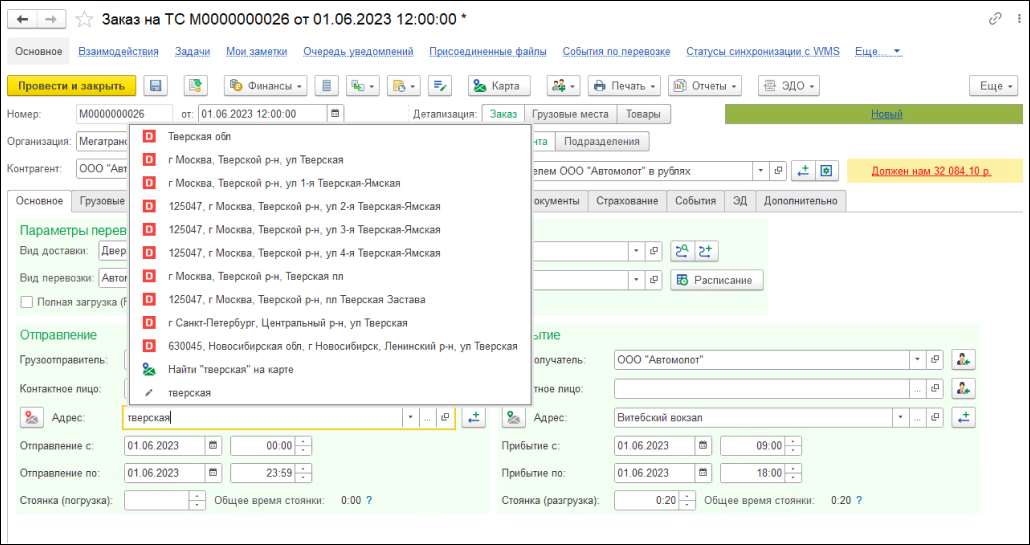The height and width of the screenshot is (545, 1030).
Task: Toggle the Полная загрузка checkbox
Action: pyautogui.click(x=27, y=301)
